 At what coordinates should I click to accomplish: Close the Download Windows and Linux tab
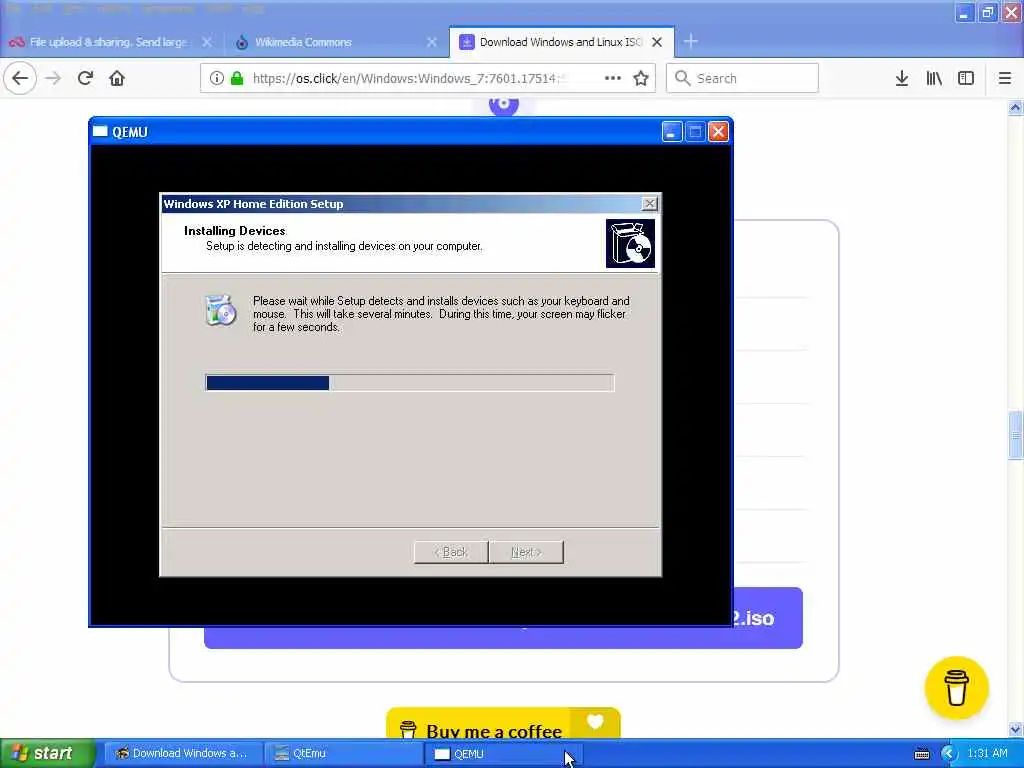pos(657,42)
